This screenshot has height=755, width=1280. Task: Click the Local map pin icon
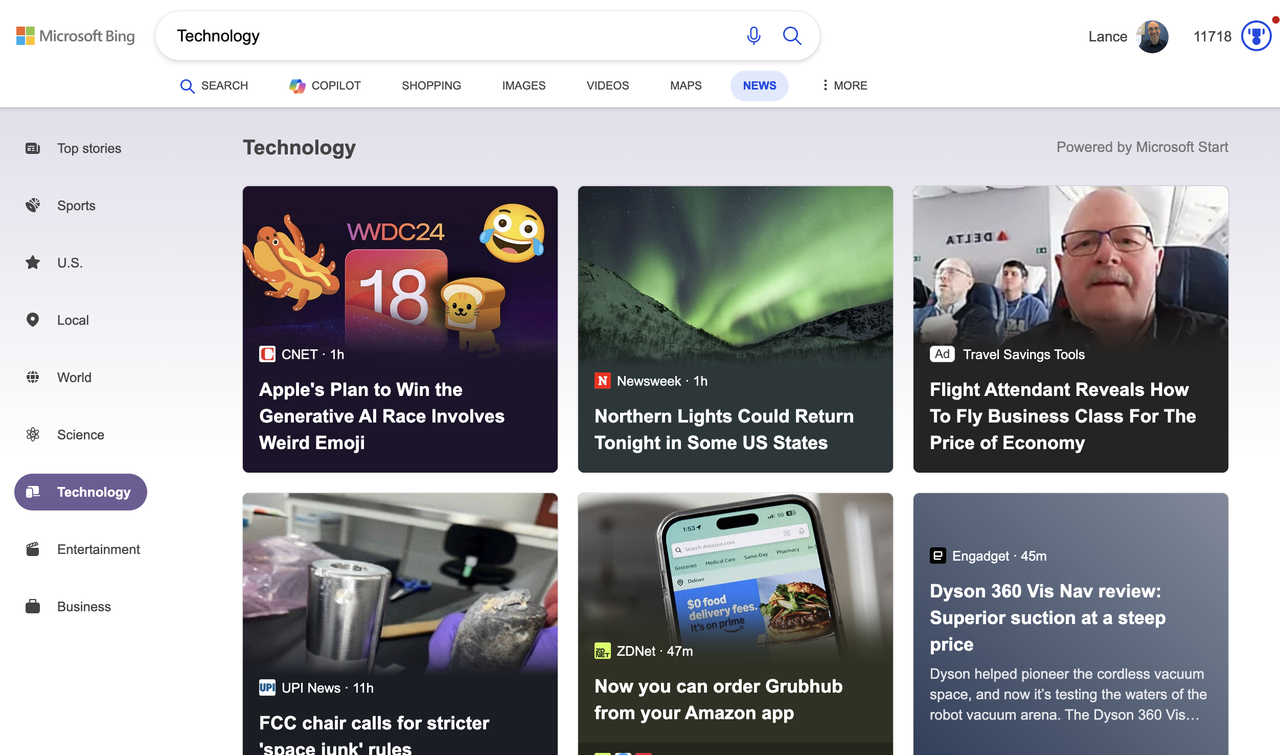tap(33, 320)
